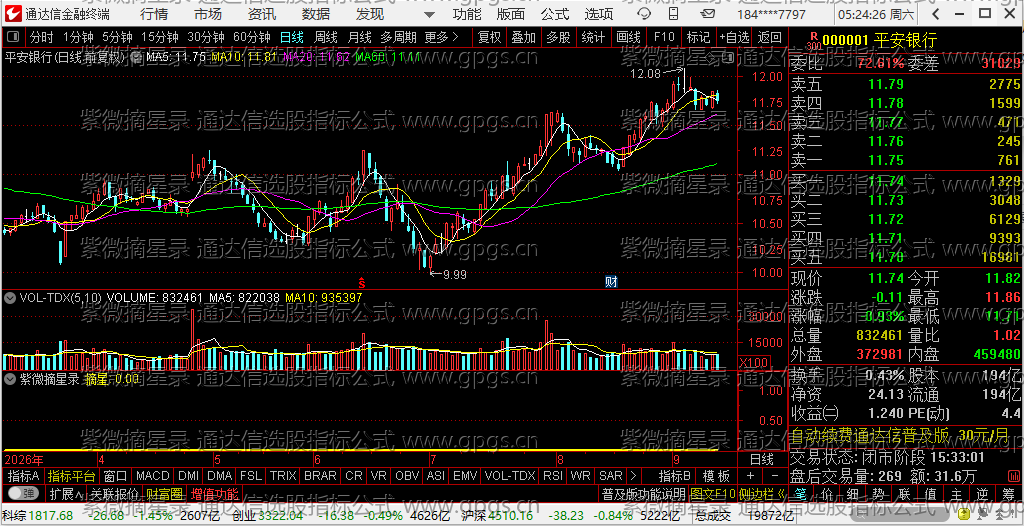1024x526 pixels.
Task: Click the 财 financial report marker
Action: [611, 282]
